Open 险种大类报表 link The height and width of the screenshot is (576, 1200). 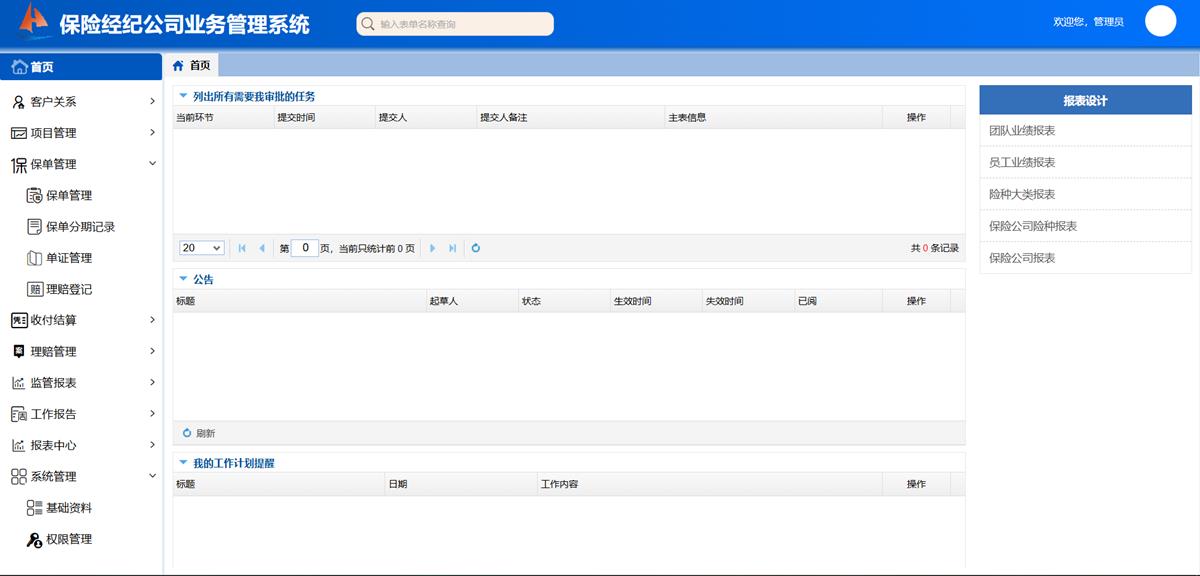pos(1022,194)
